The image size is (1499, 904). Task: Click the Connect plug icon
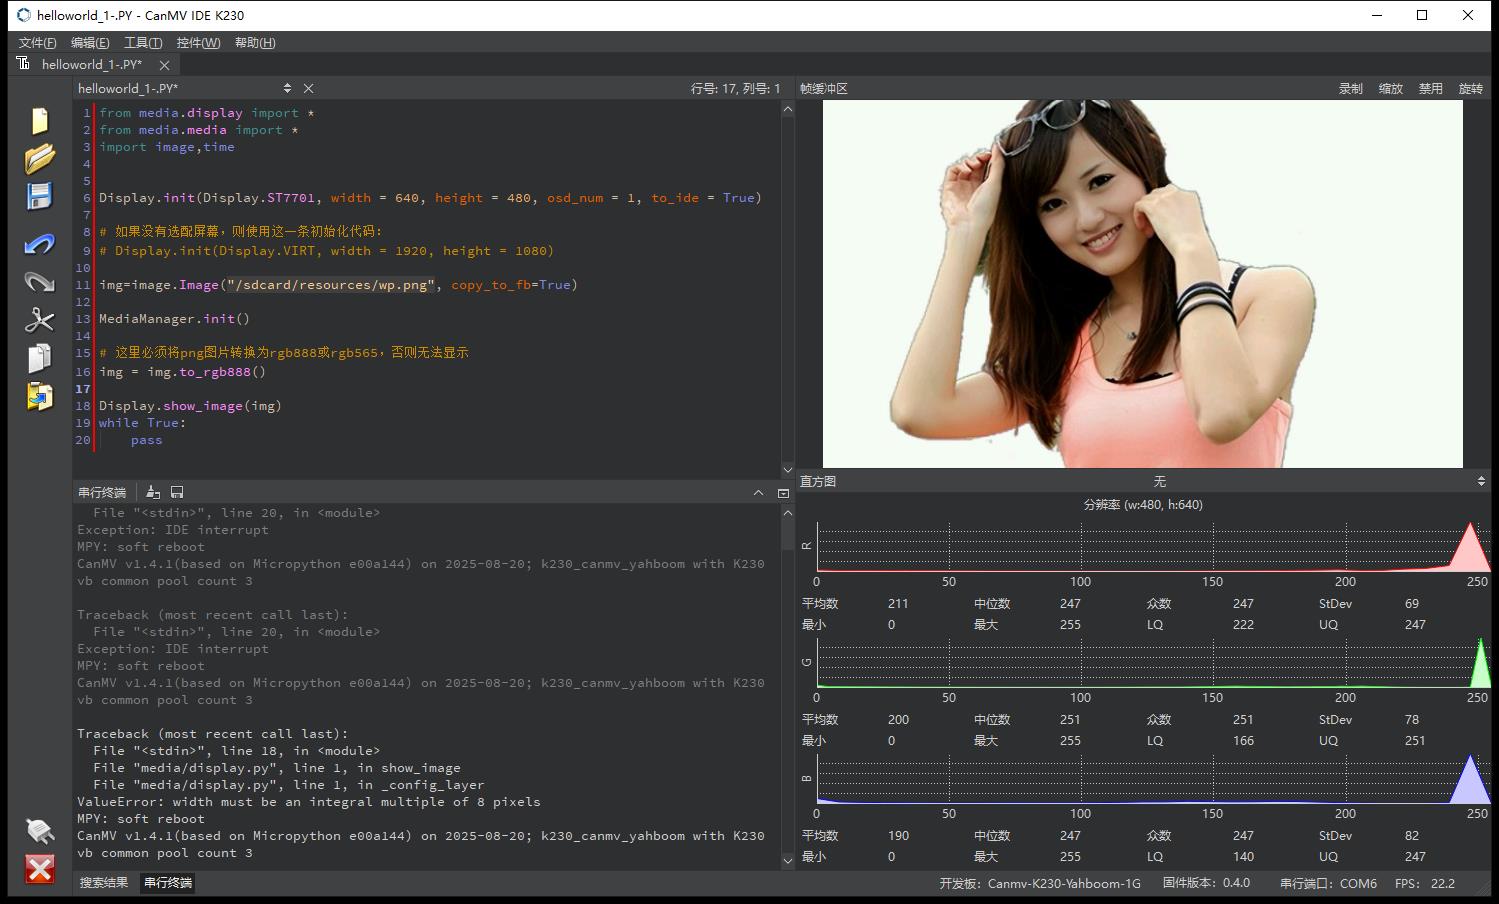(x=39, y=830)
